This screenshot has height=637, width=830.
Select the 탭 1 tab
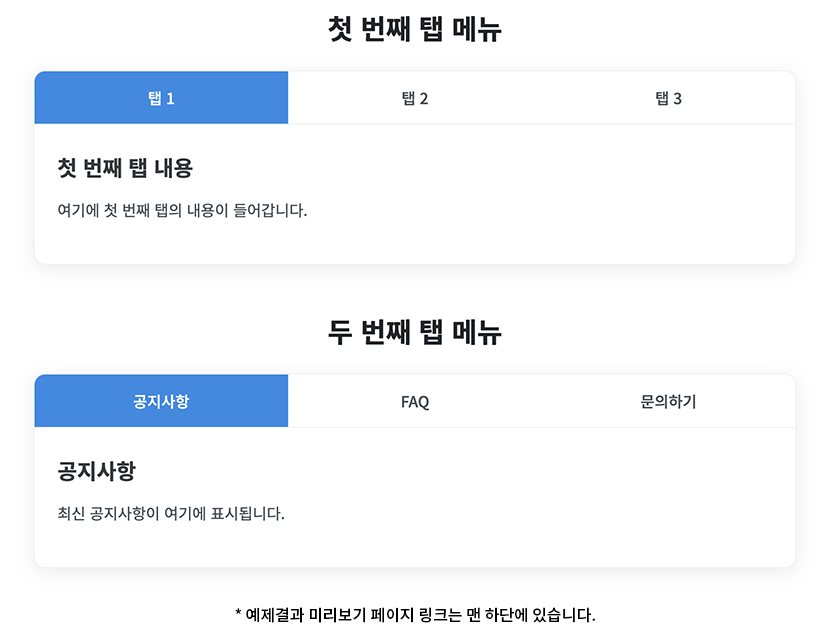coord(161,98)
